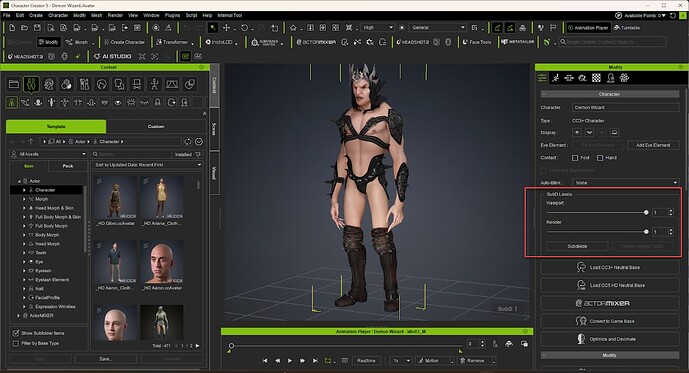This screenshot has width=689, height=373.
Task: Click Optimize and Decimate
Action: click(x=609, y=339)
